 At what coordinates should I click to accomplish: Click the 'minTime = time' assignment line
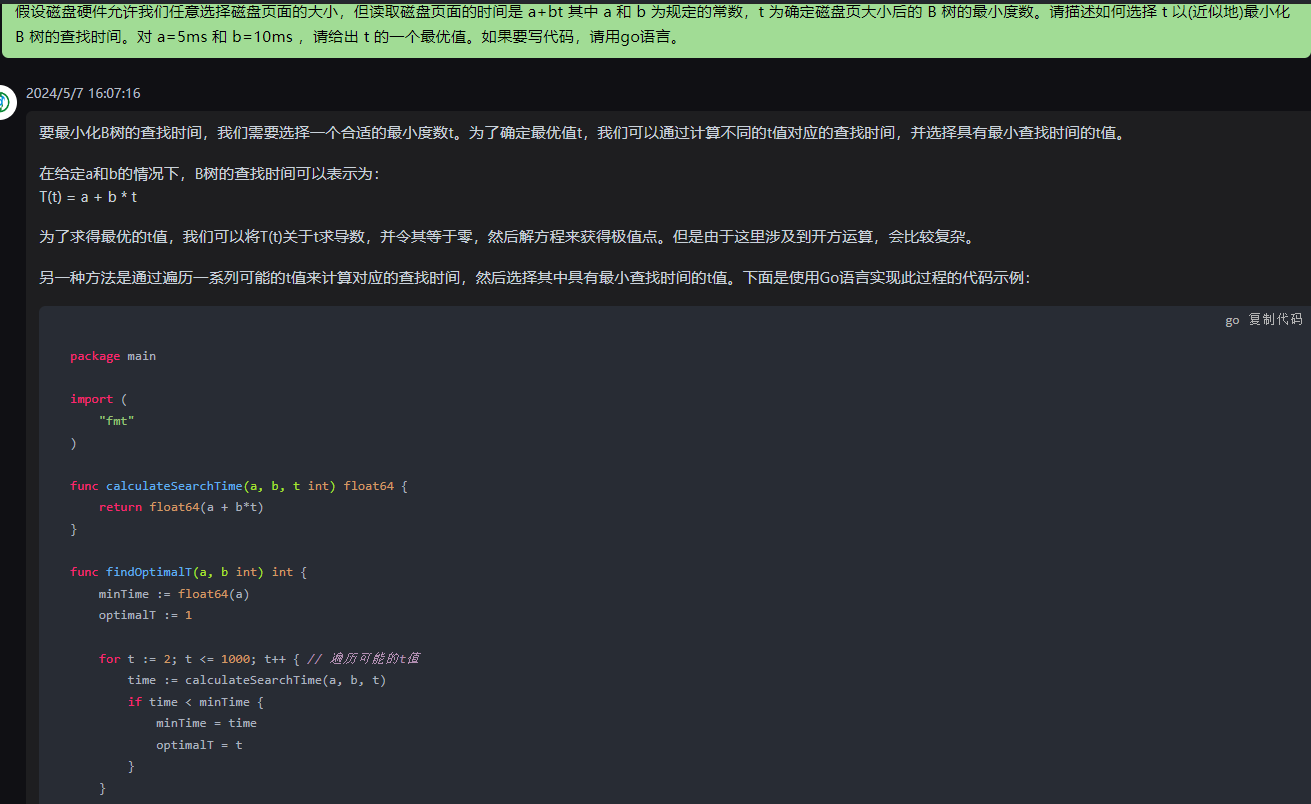coord(206,723)
